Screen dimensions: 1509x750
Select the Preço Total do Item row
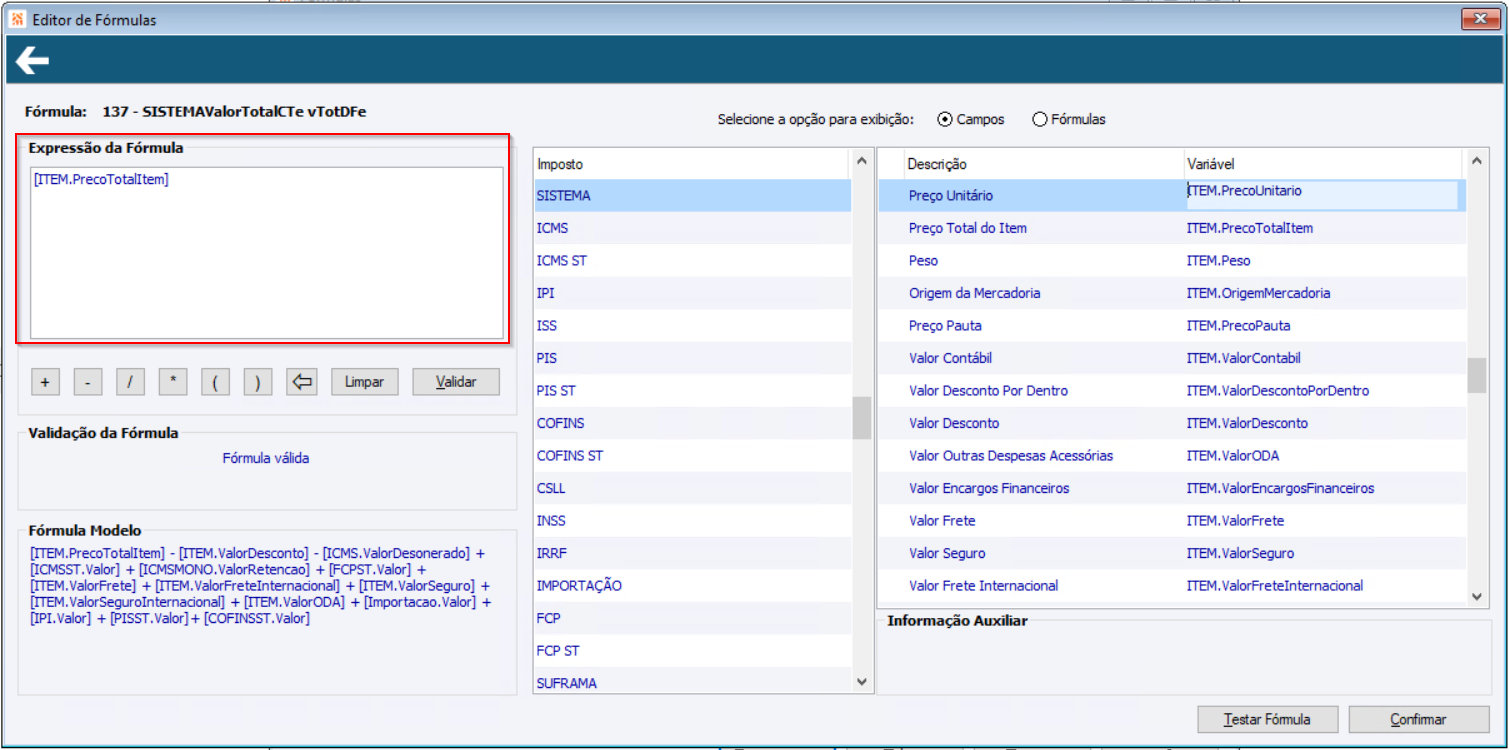(x=1170, y=228)
